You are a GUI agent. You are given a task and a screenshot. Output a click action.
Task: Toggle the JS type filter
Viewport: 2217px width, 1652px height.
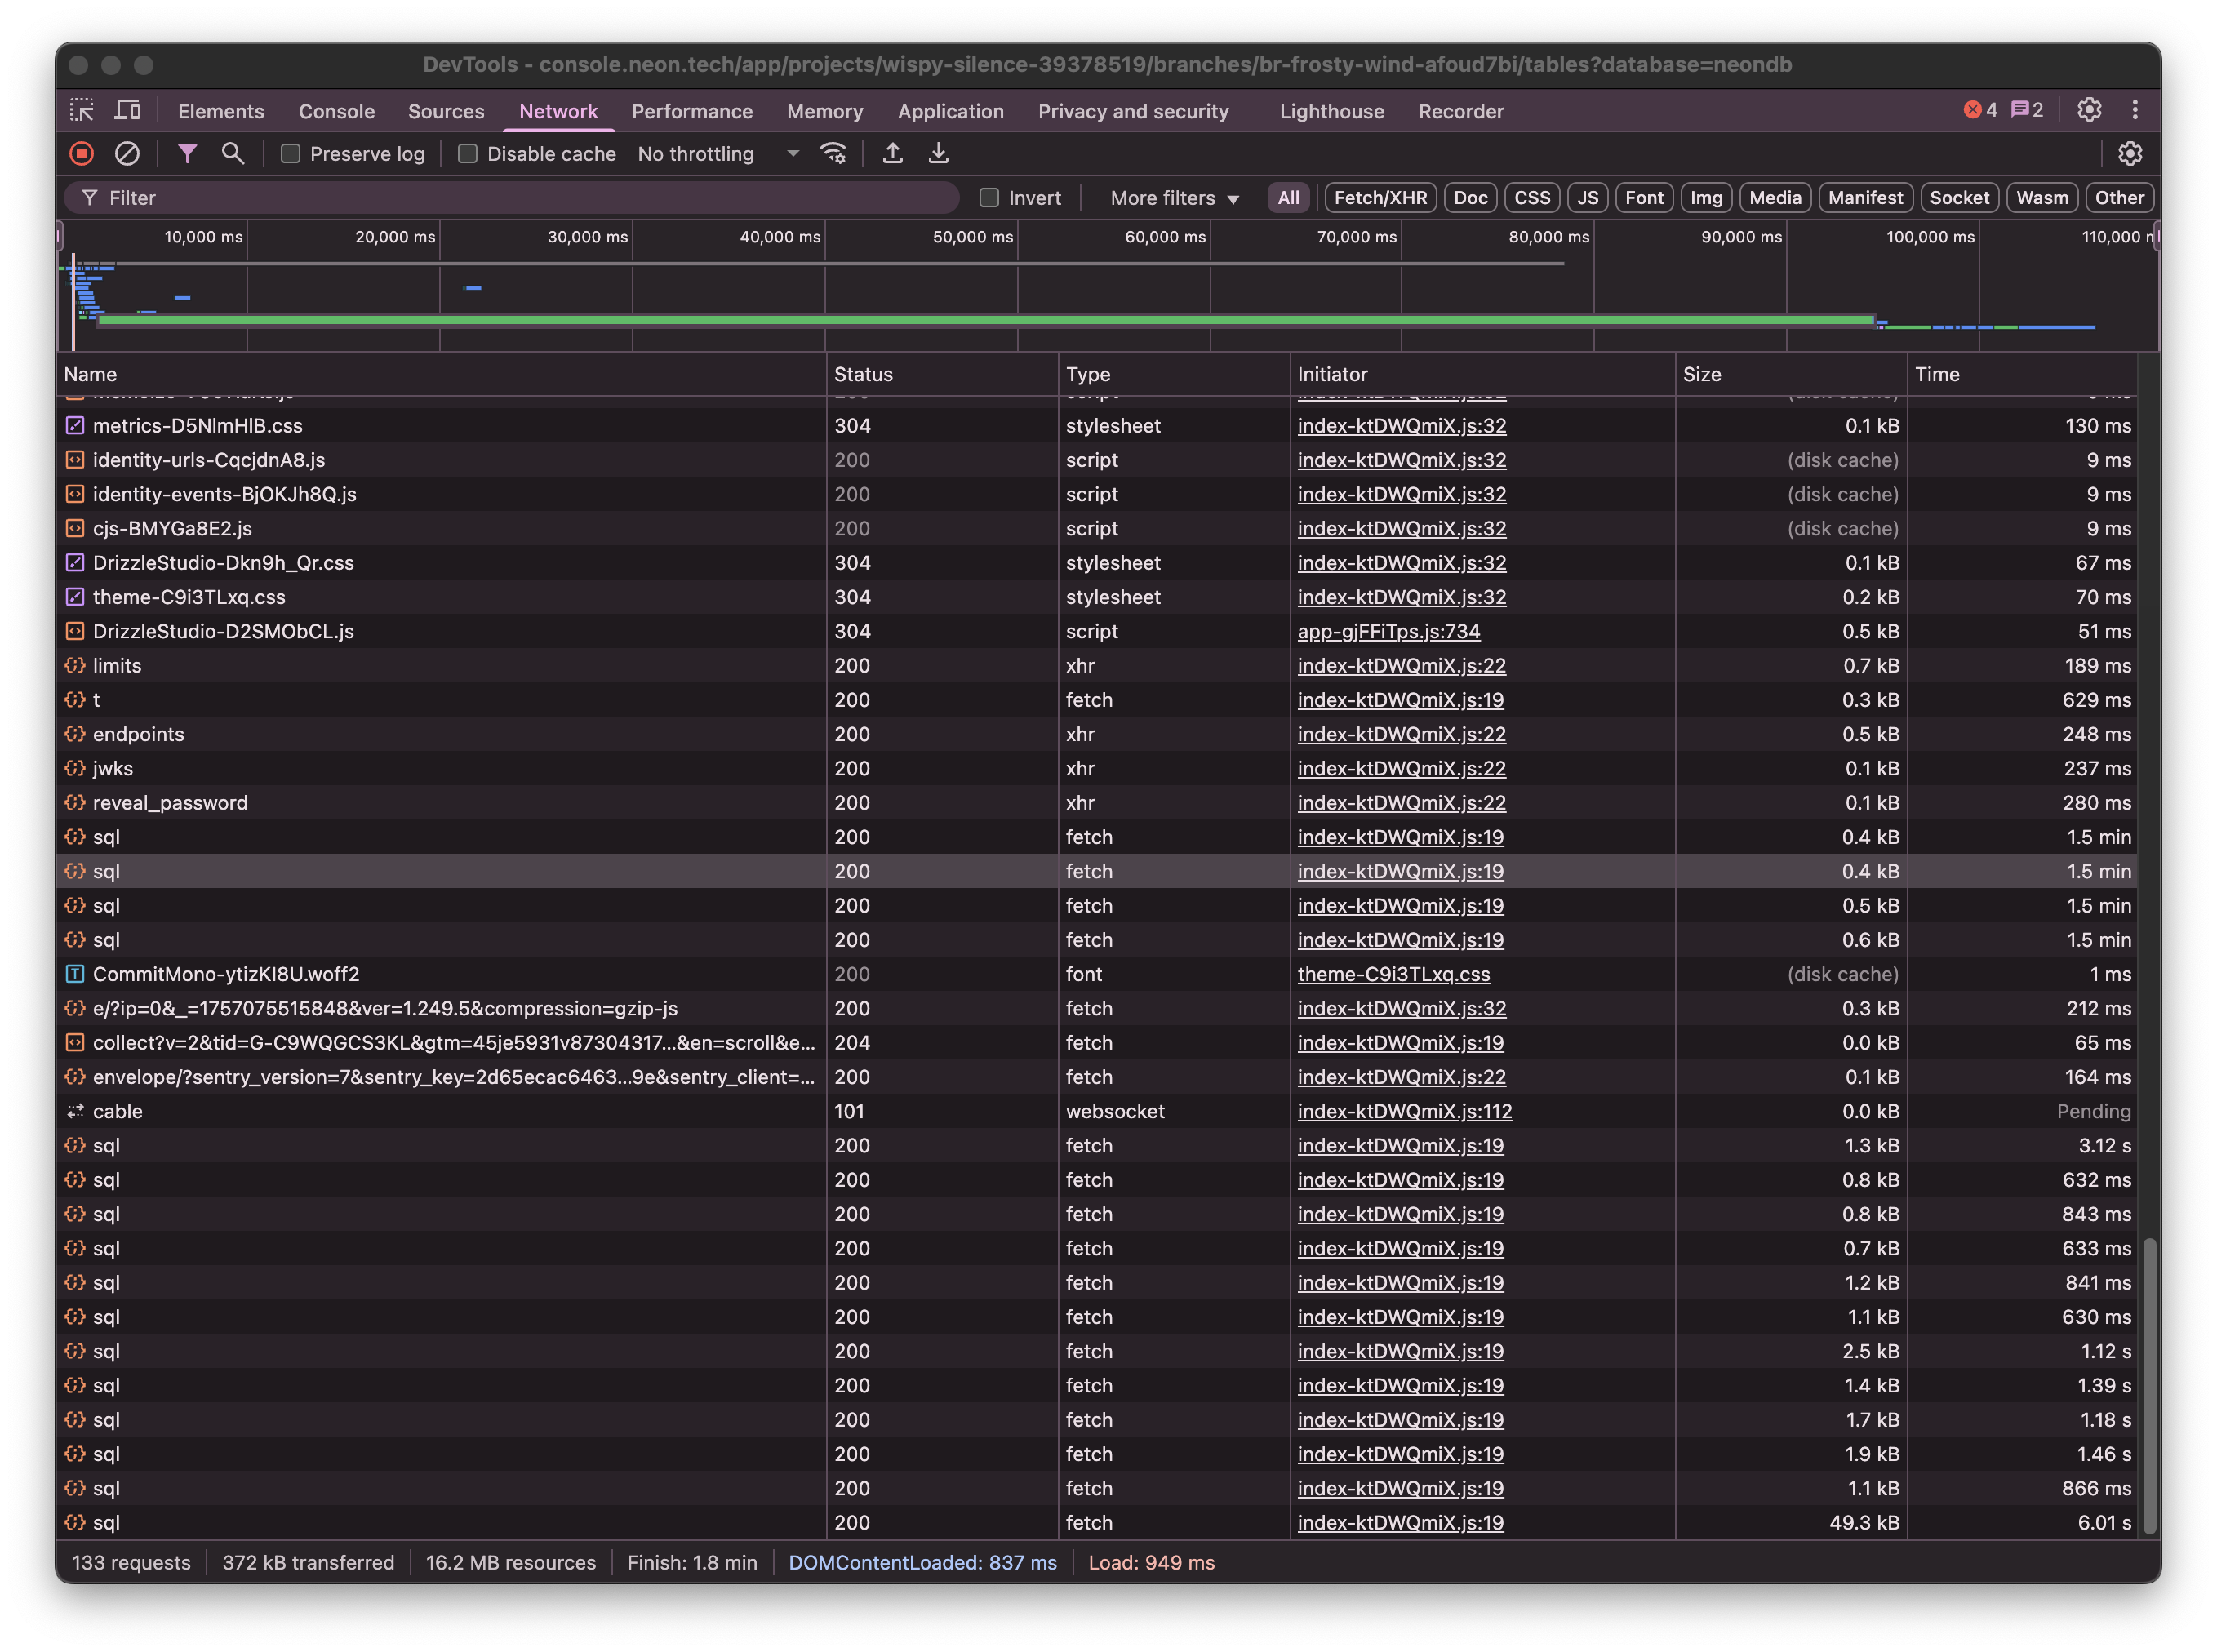[x=1587, y=197]
